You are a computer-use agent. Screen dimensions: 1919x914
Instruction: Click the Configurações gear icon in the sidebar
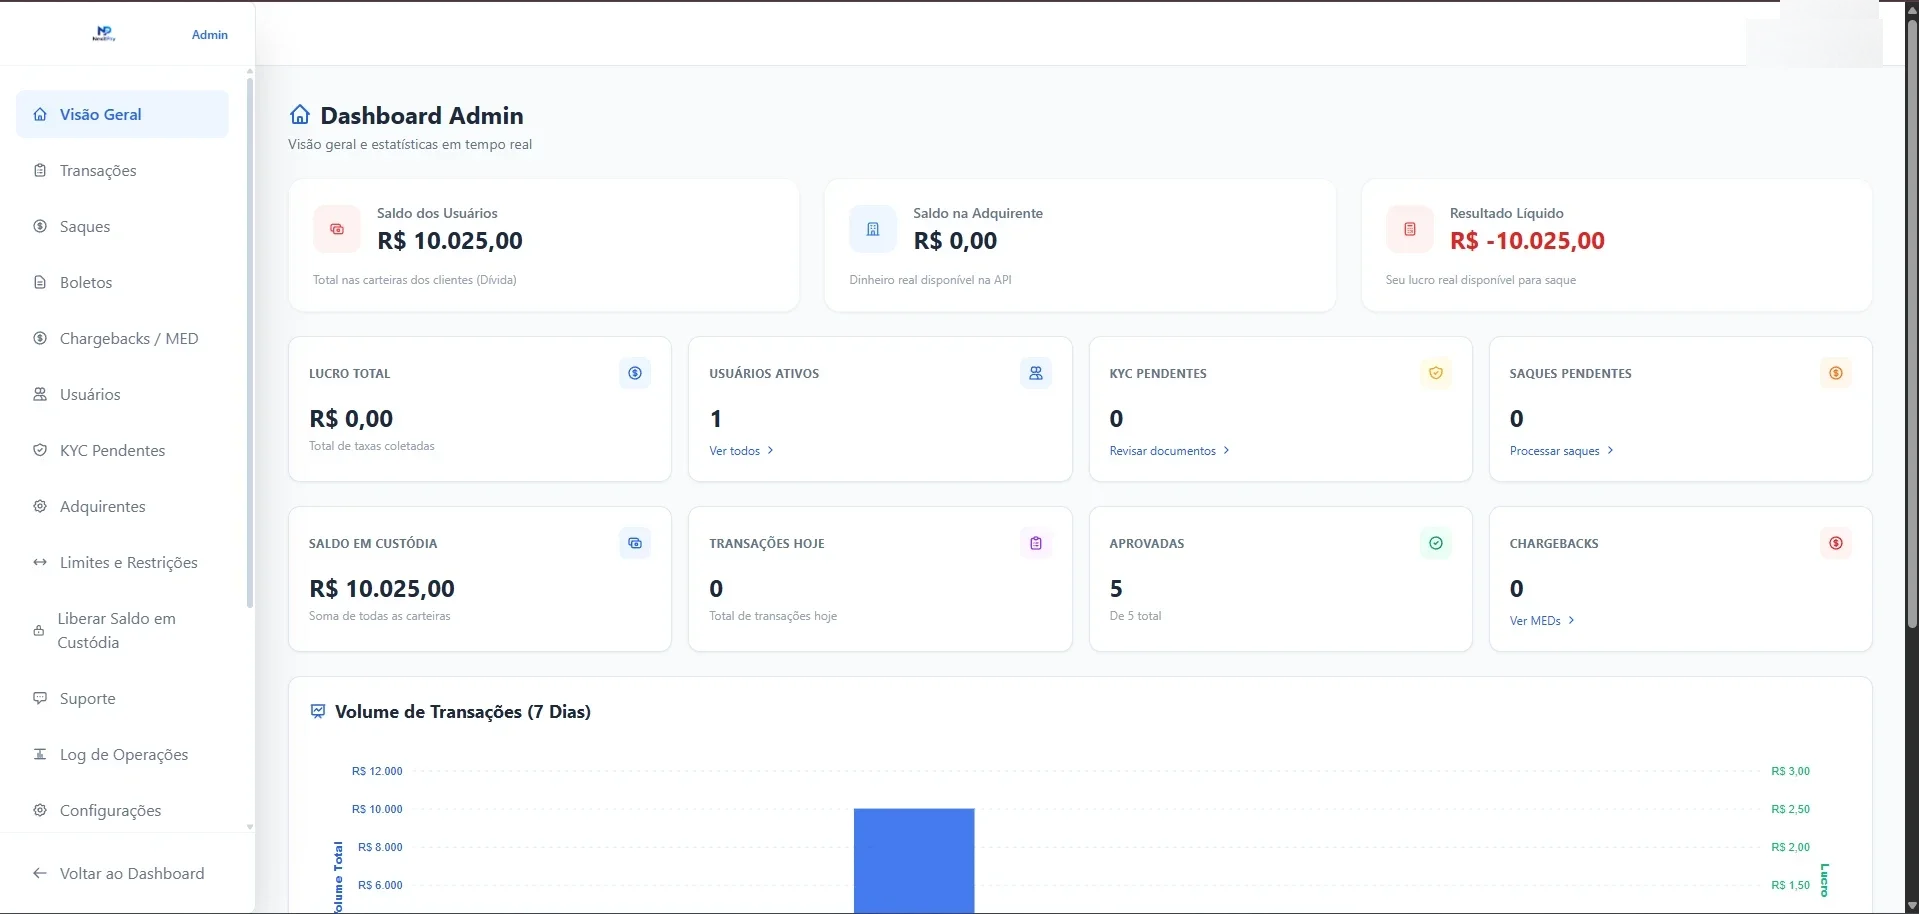40,810
